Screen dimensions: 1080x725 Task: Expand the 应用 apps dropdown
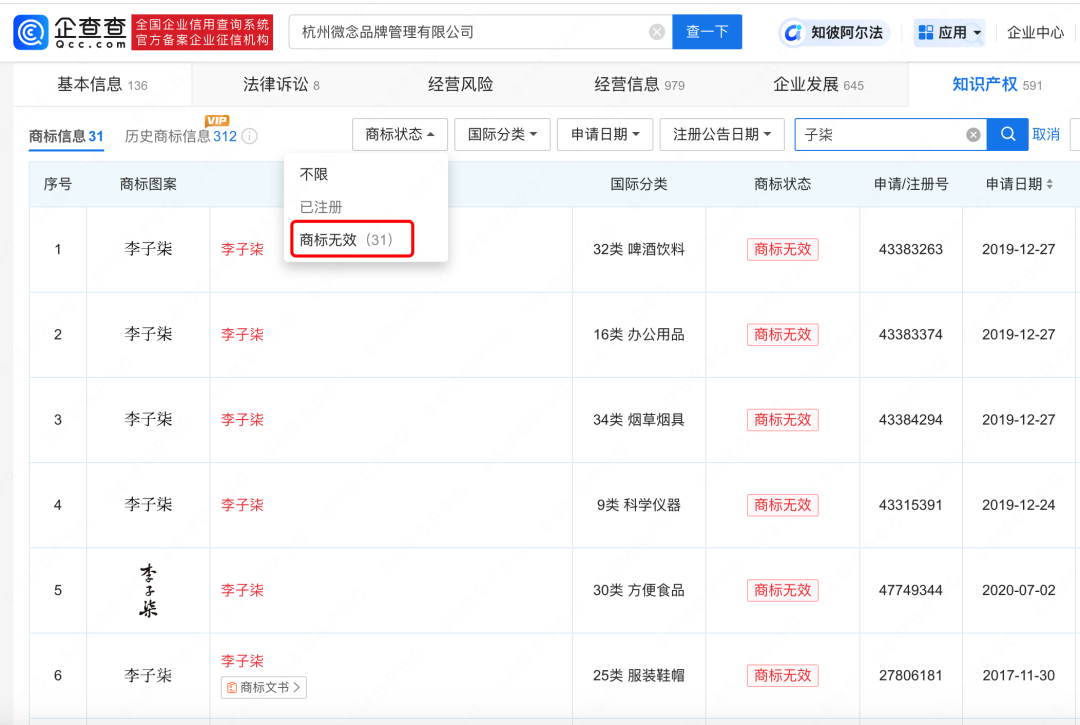(949, 32)
